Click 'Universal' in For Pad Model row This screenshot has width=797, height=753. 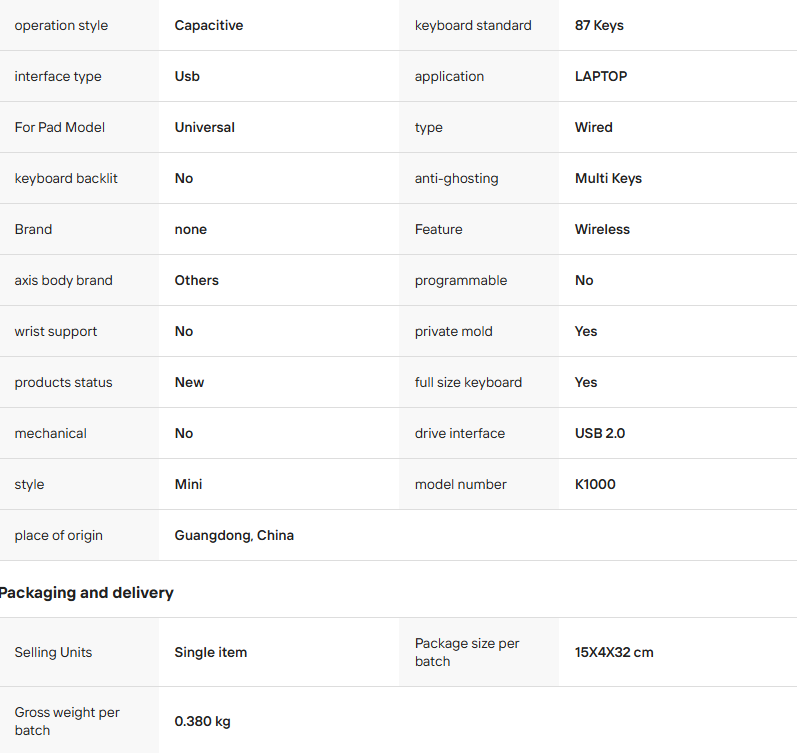[204, 127]
